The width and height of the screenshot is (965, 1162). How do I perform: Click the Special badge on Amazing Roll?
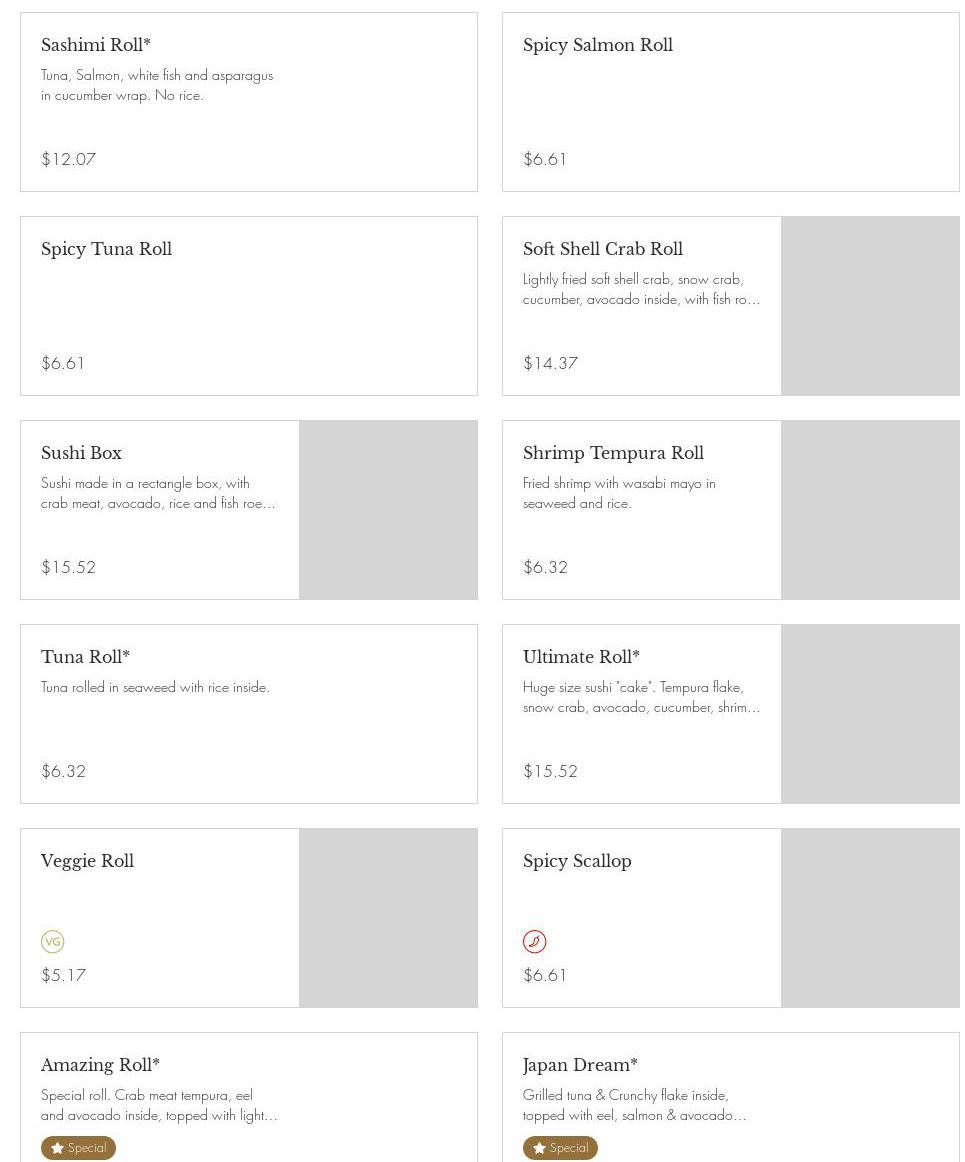tap(78, 1148)
